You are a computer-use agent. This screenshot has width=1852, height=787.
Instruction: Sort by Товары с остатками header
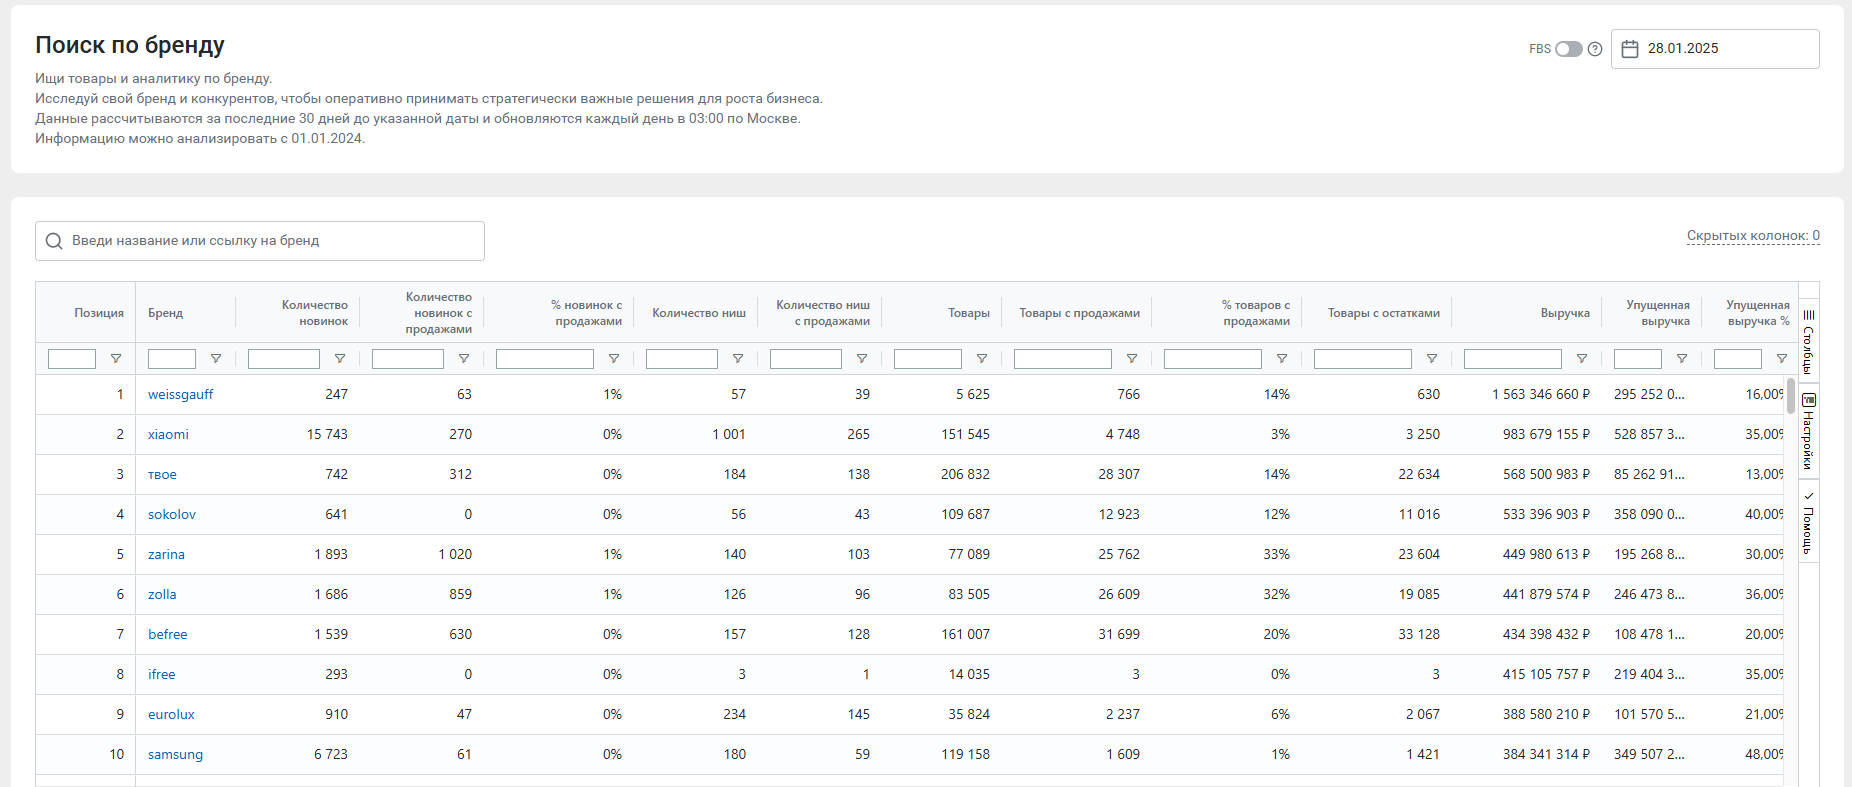pos(1384,313)
